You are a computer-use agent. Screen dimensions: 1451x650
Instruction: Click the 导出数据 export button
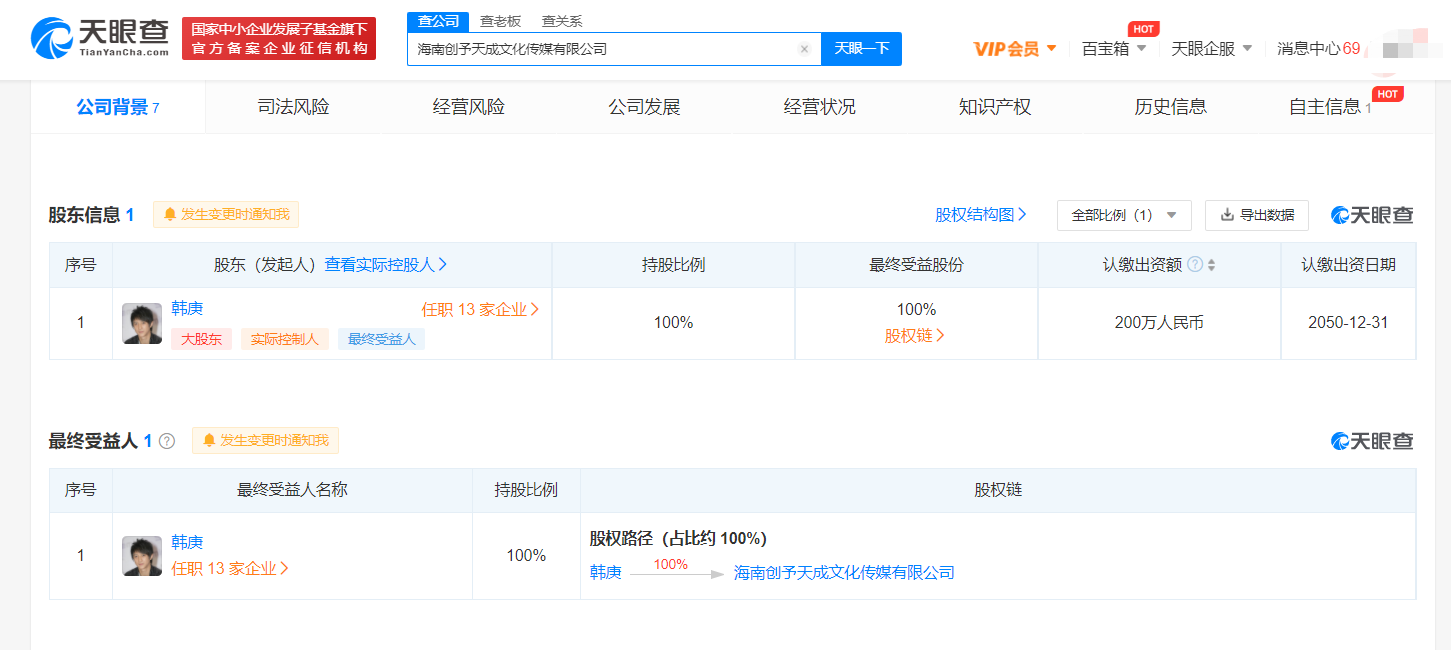click(x=1257, y=215)
